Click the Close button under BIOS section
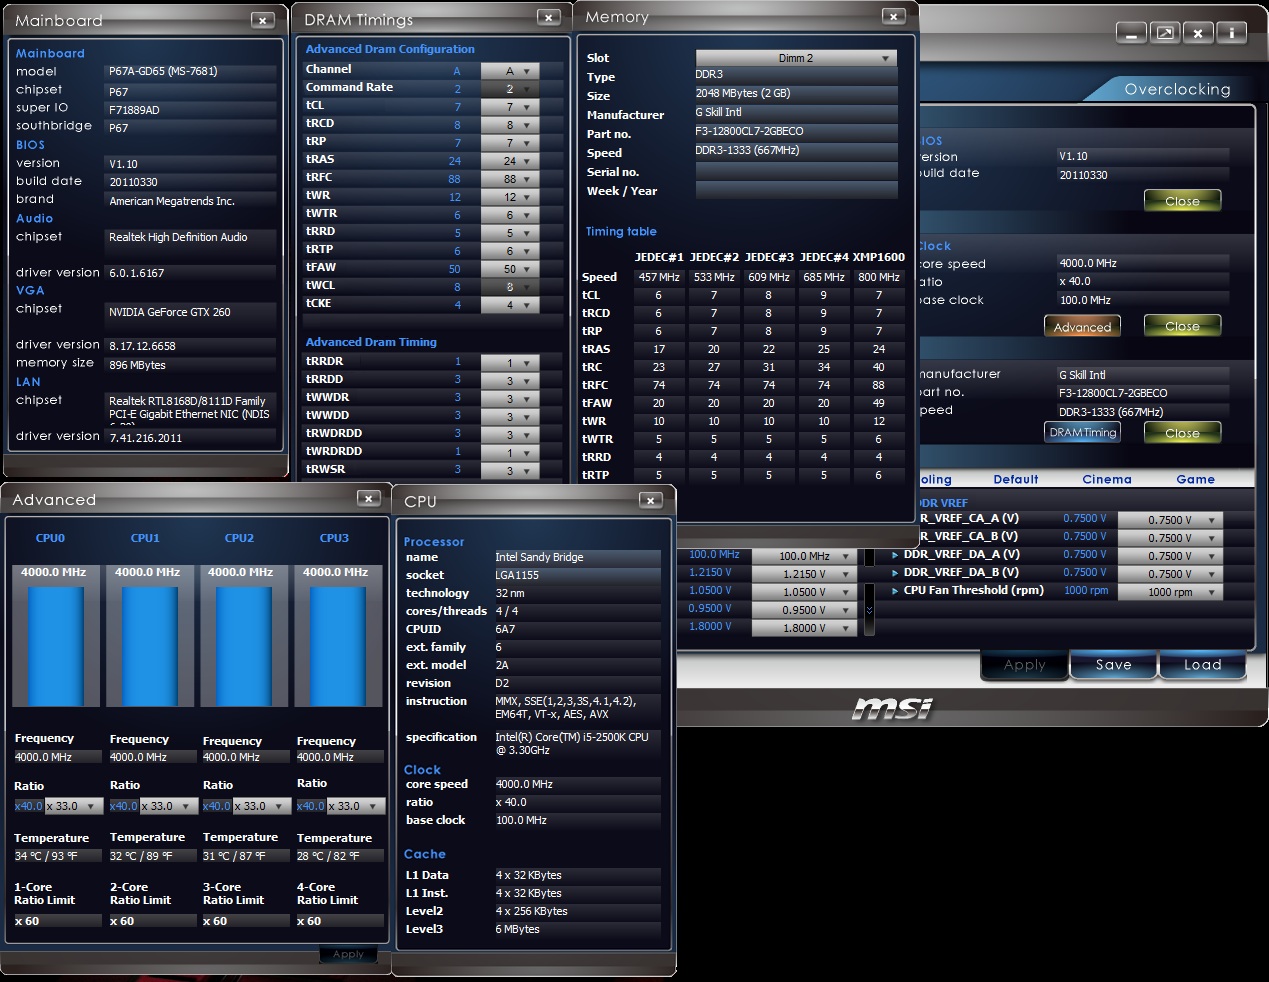The image size is (1269, 982). (x=1182, y=201)
